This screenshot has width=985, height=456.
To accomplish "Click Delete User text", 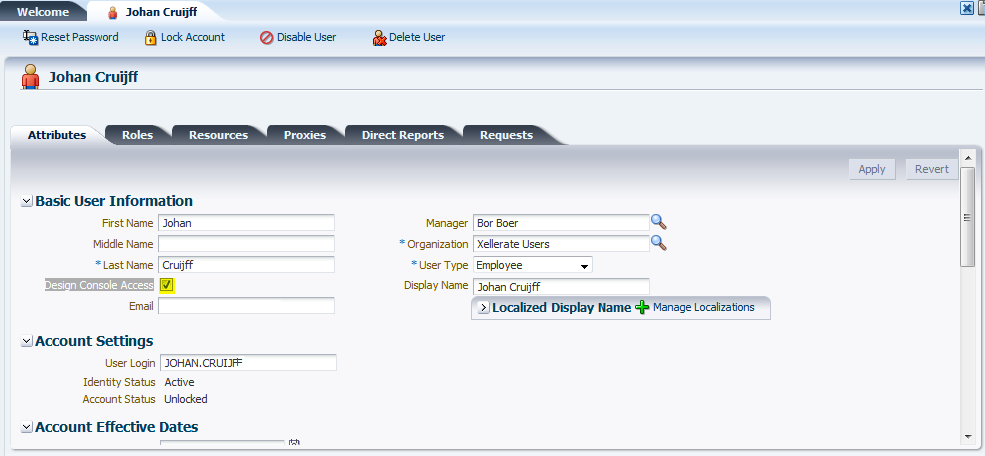I will 417,37.
